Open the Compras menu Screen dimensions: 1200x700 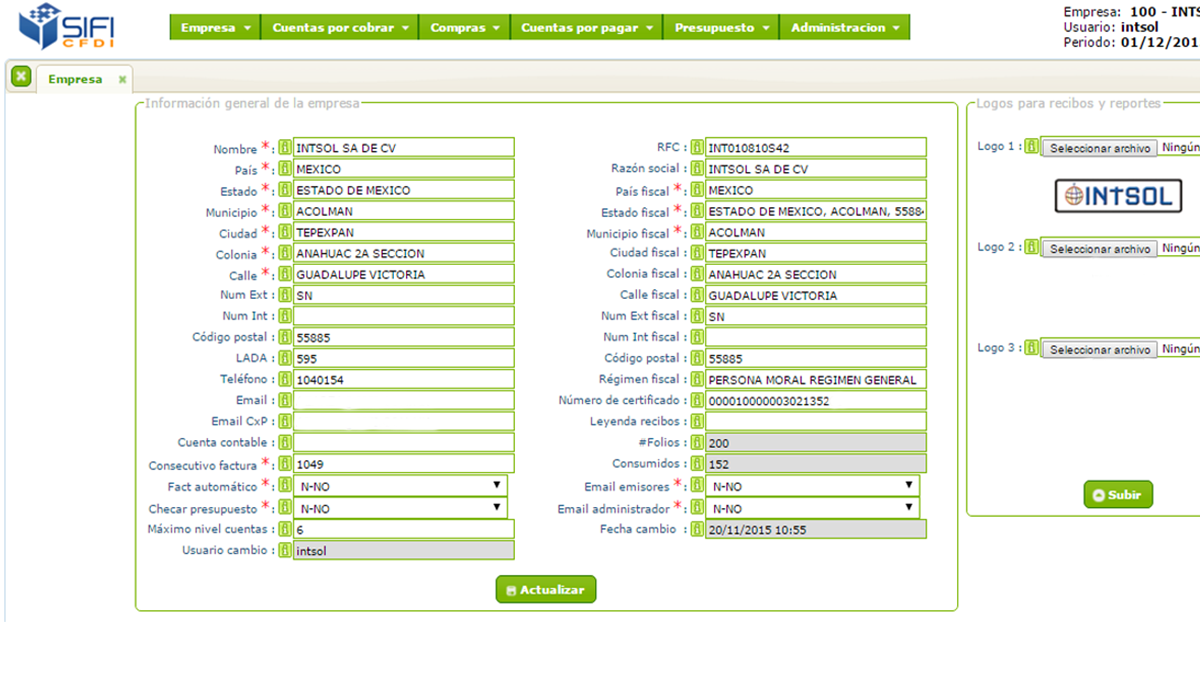pyautogui.click(x=464, y=28)
